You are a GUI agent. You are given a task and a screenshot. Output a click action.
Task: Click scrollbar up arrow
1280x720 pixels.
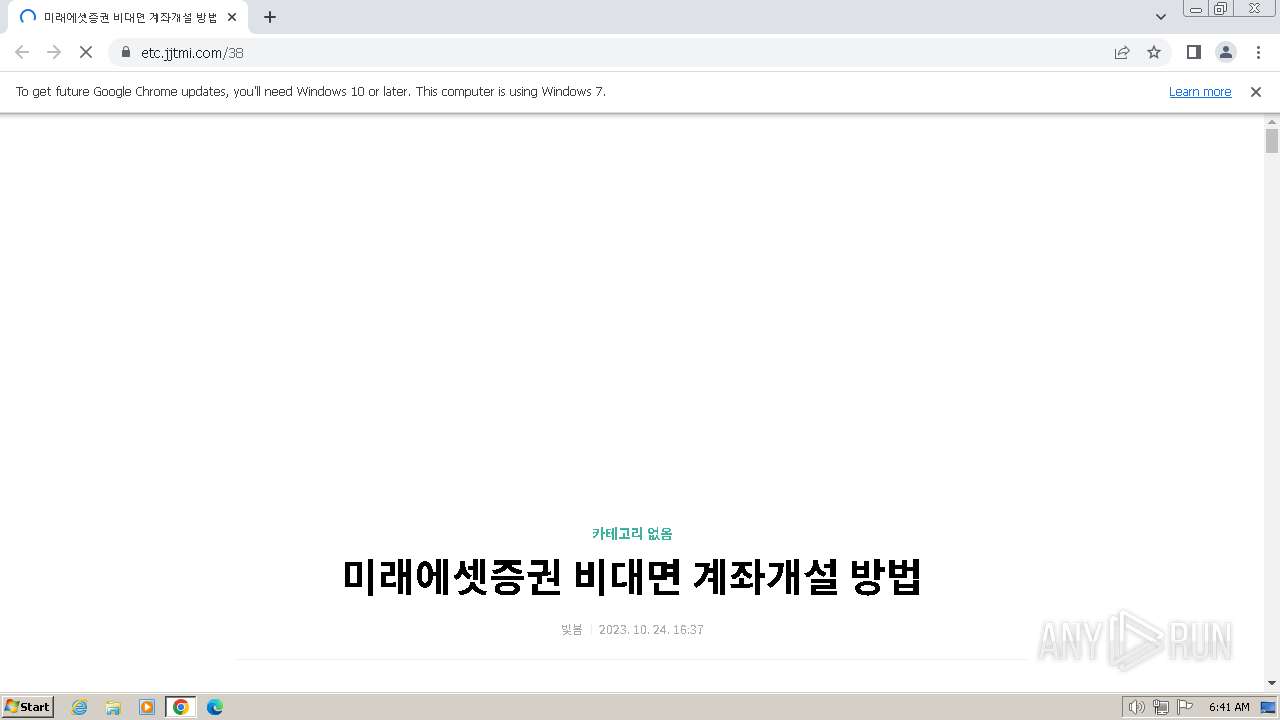tap(1272, 121)
